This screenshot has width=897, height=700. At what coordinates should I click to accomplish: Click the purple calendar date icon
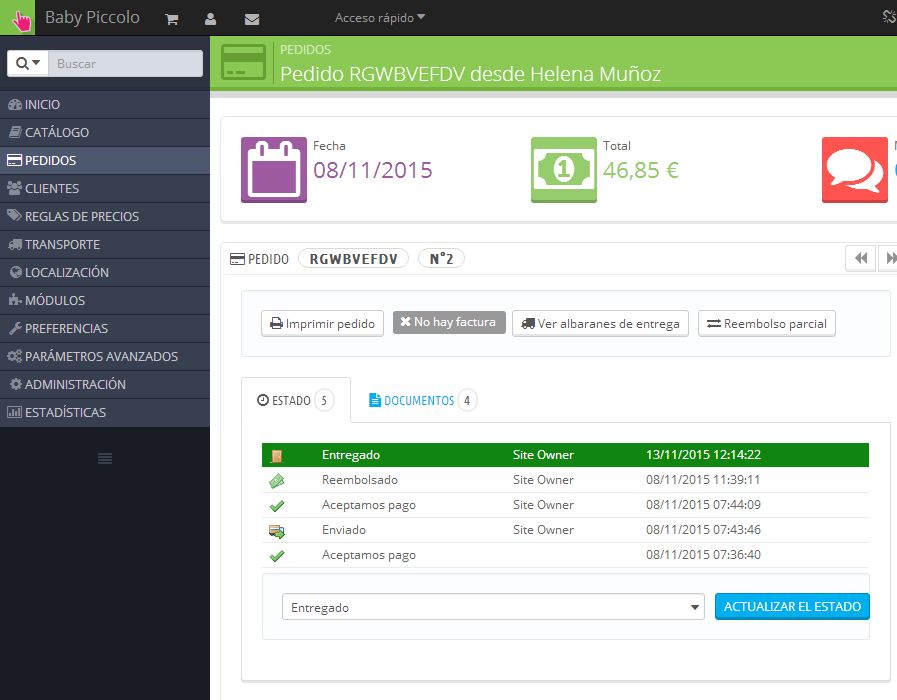tap(274, 170)
